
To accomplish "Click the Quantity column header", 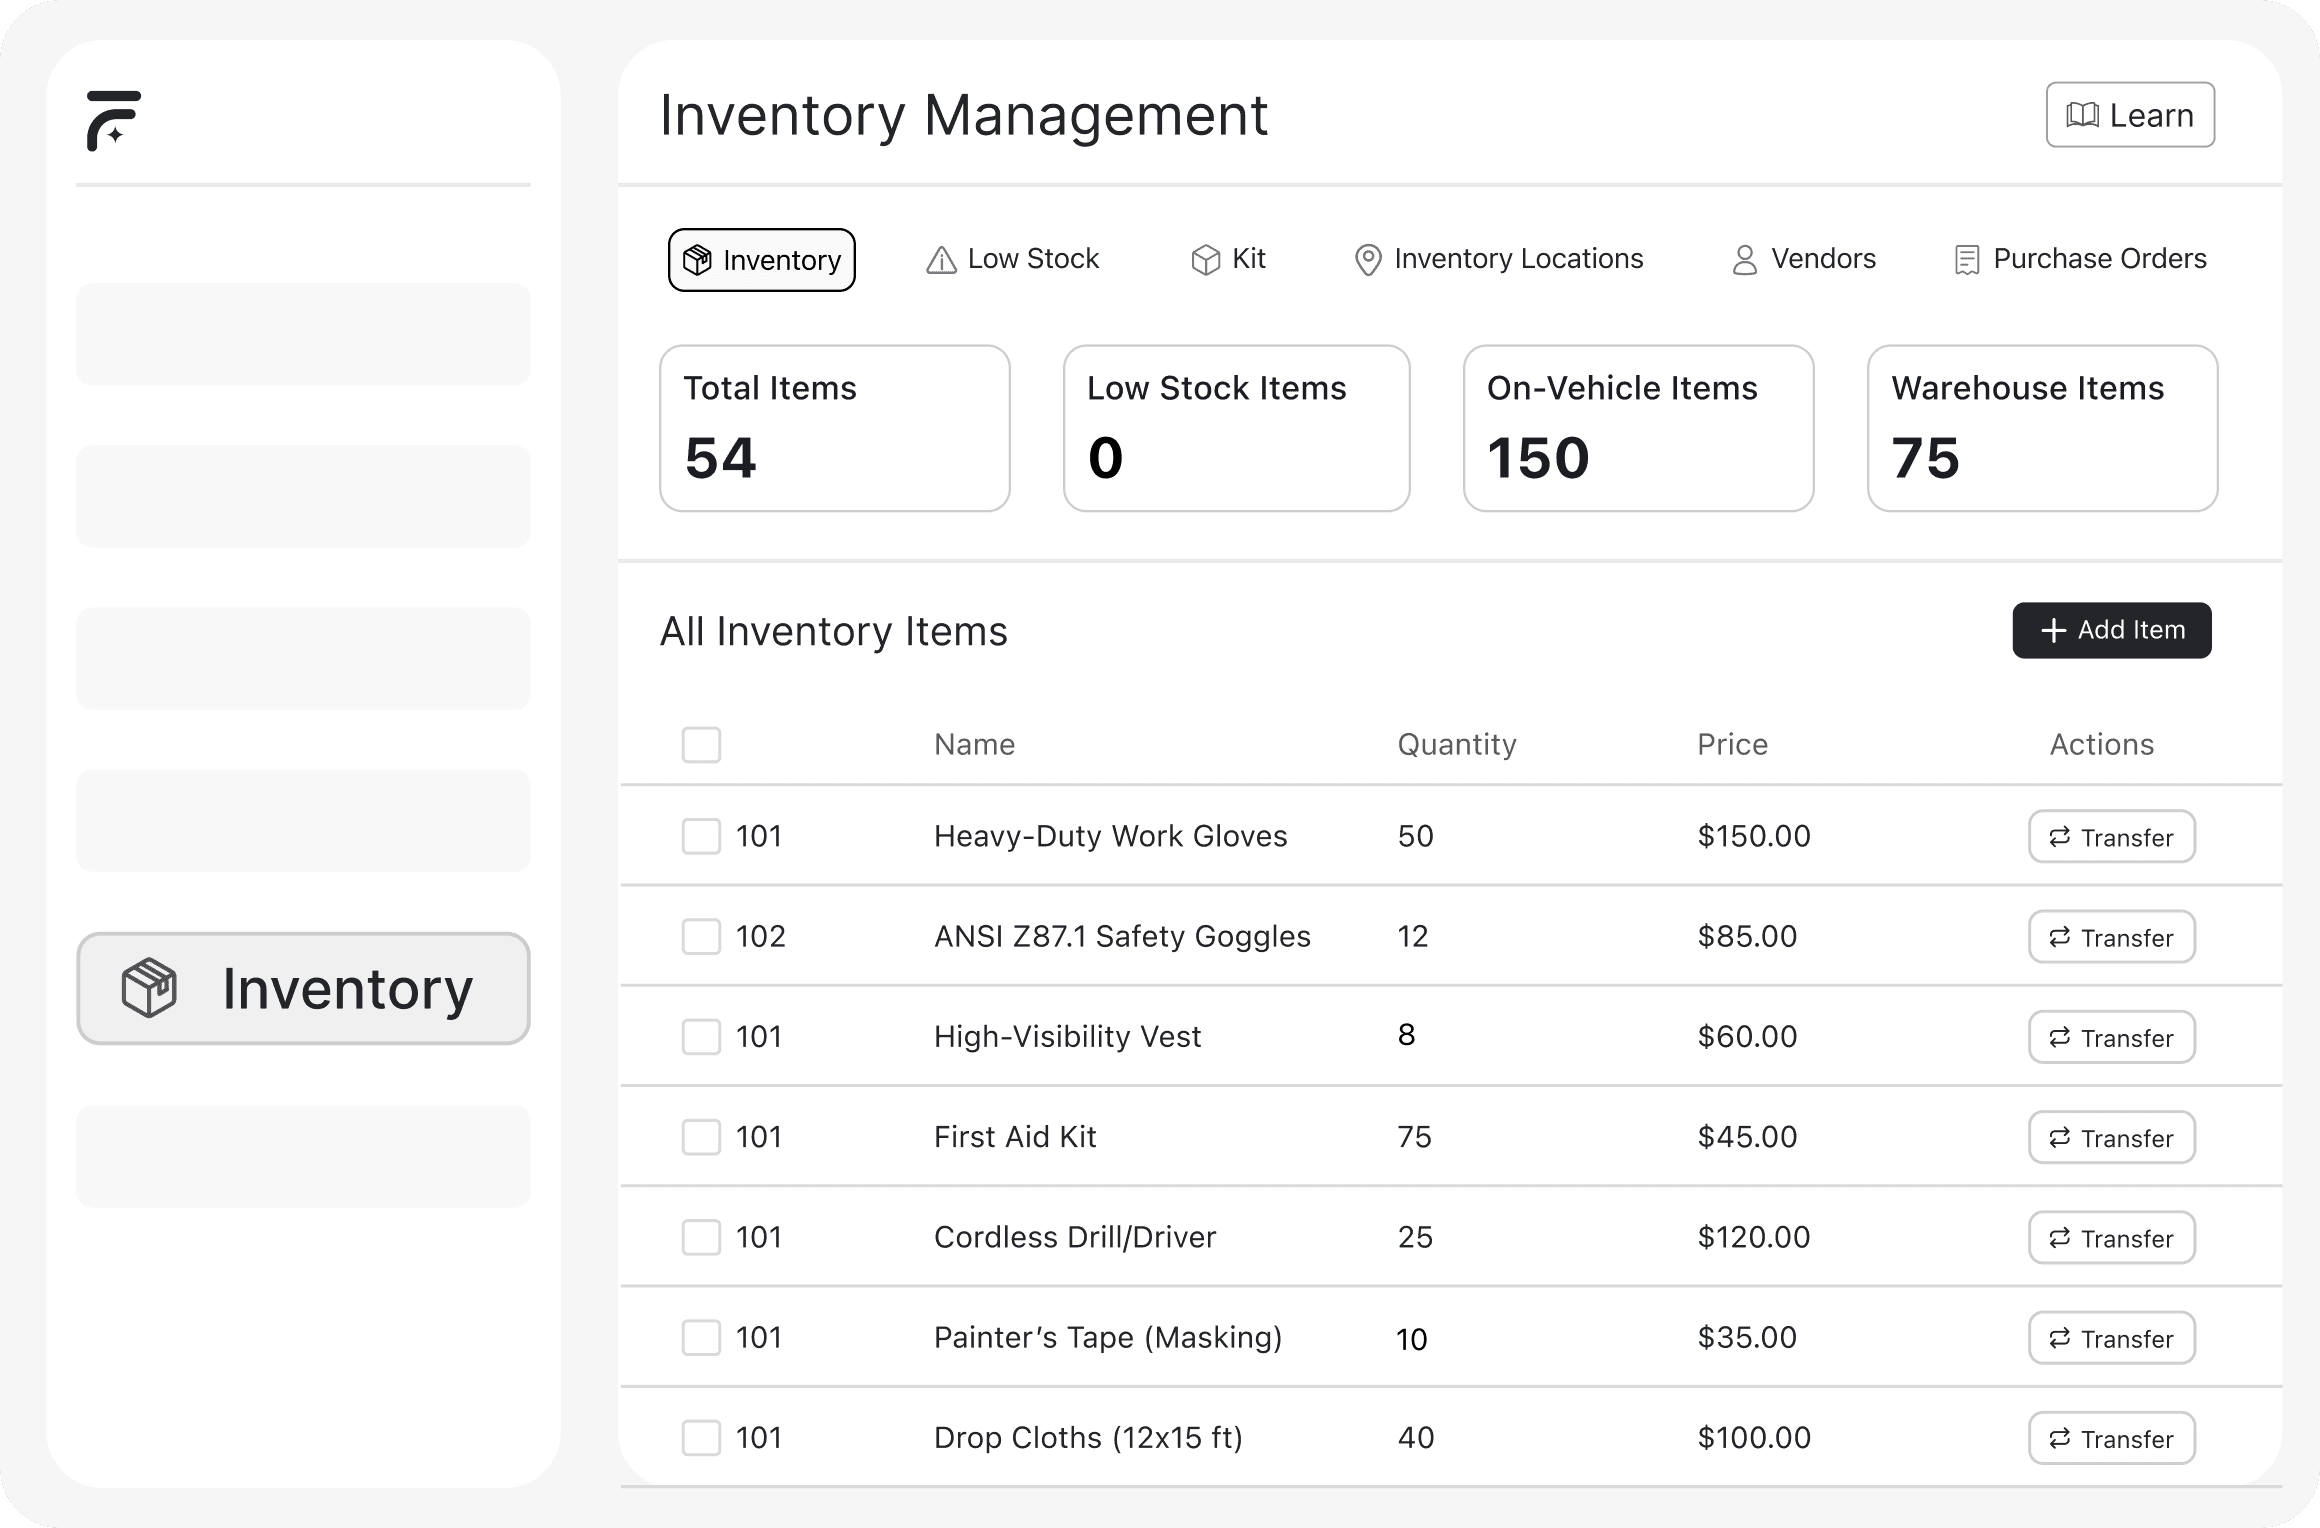I will point(1456,745).
